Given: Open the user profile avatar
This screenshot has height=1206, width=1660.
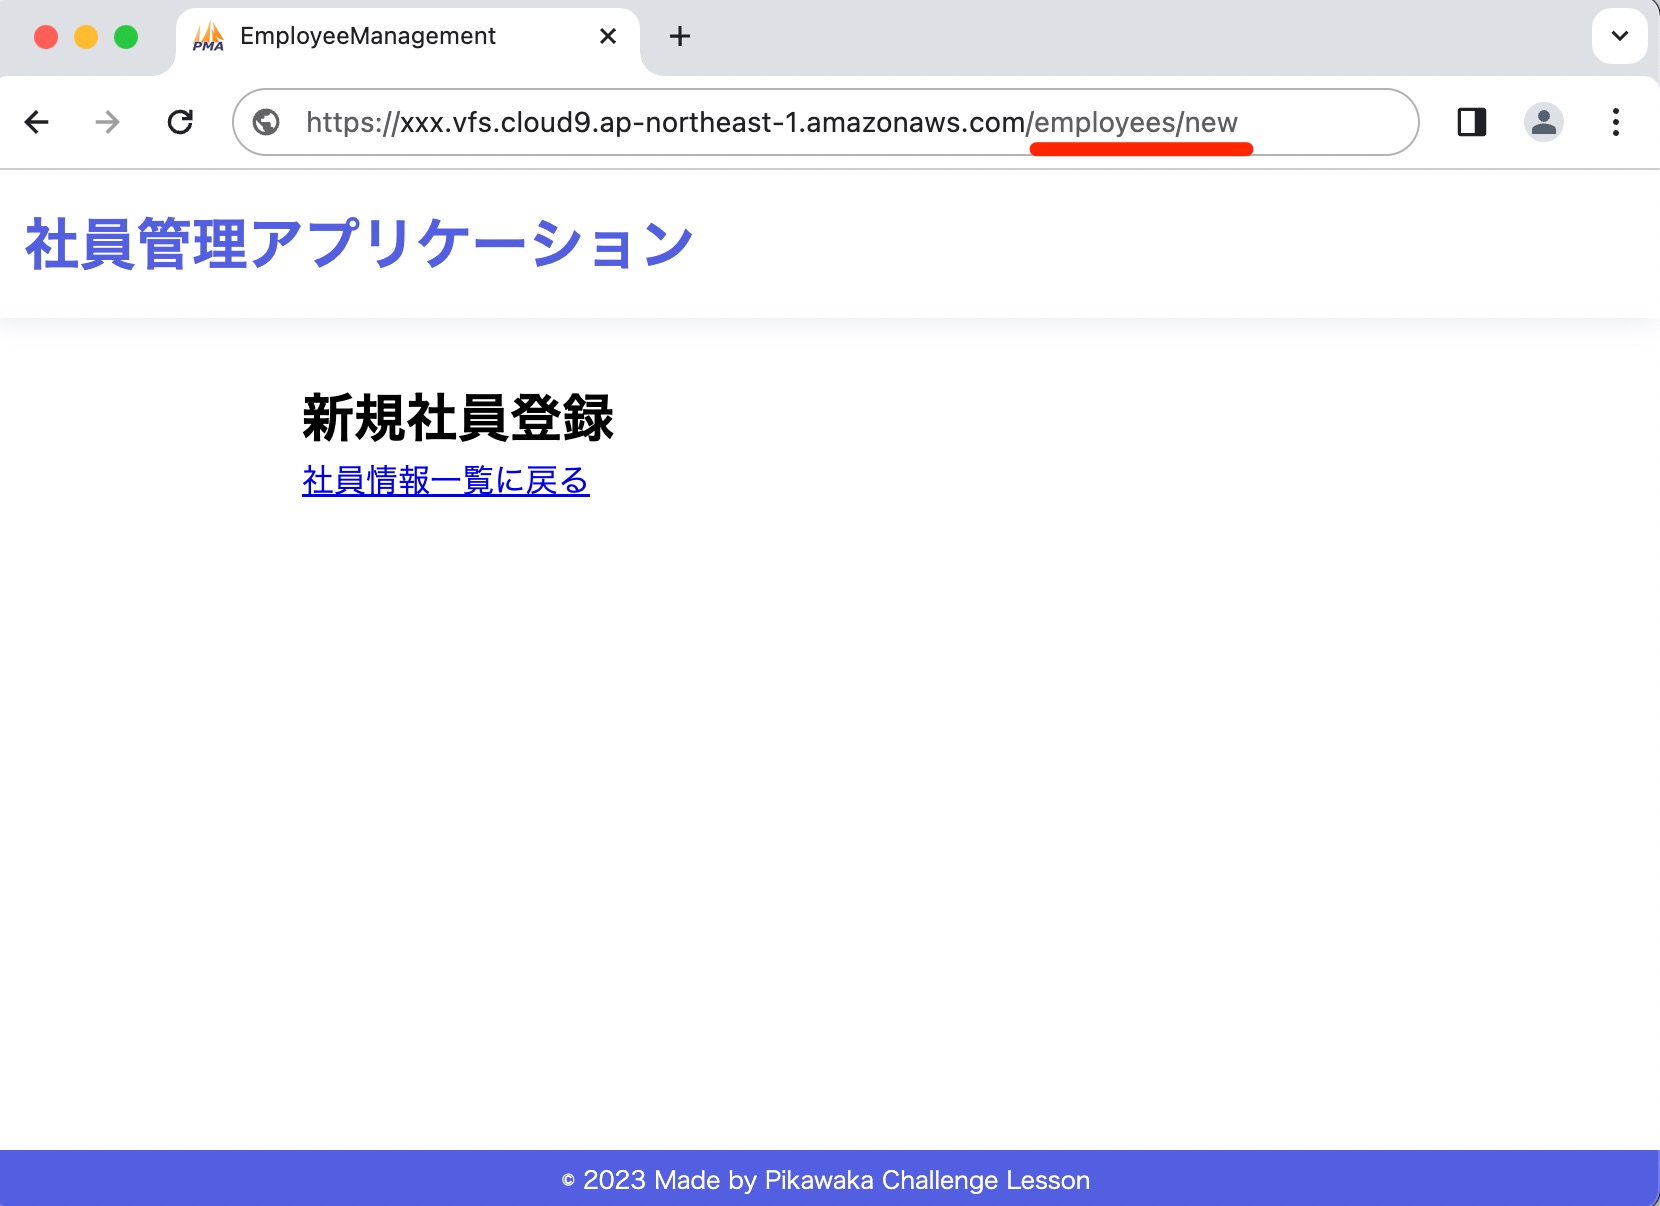Looking at the screenshot, I should (1543, 122).
